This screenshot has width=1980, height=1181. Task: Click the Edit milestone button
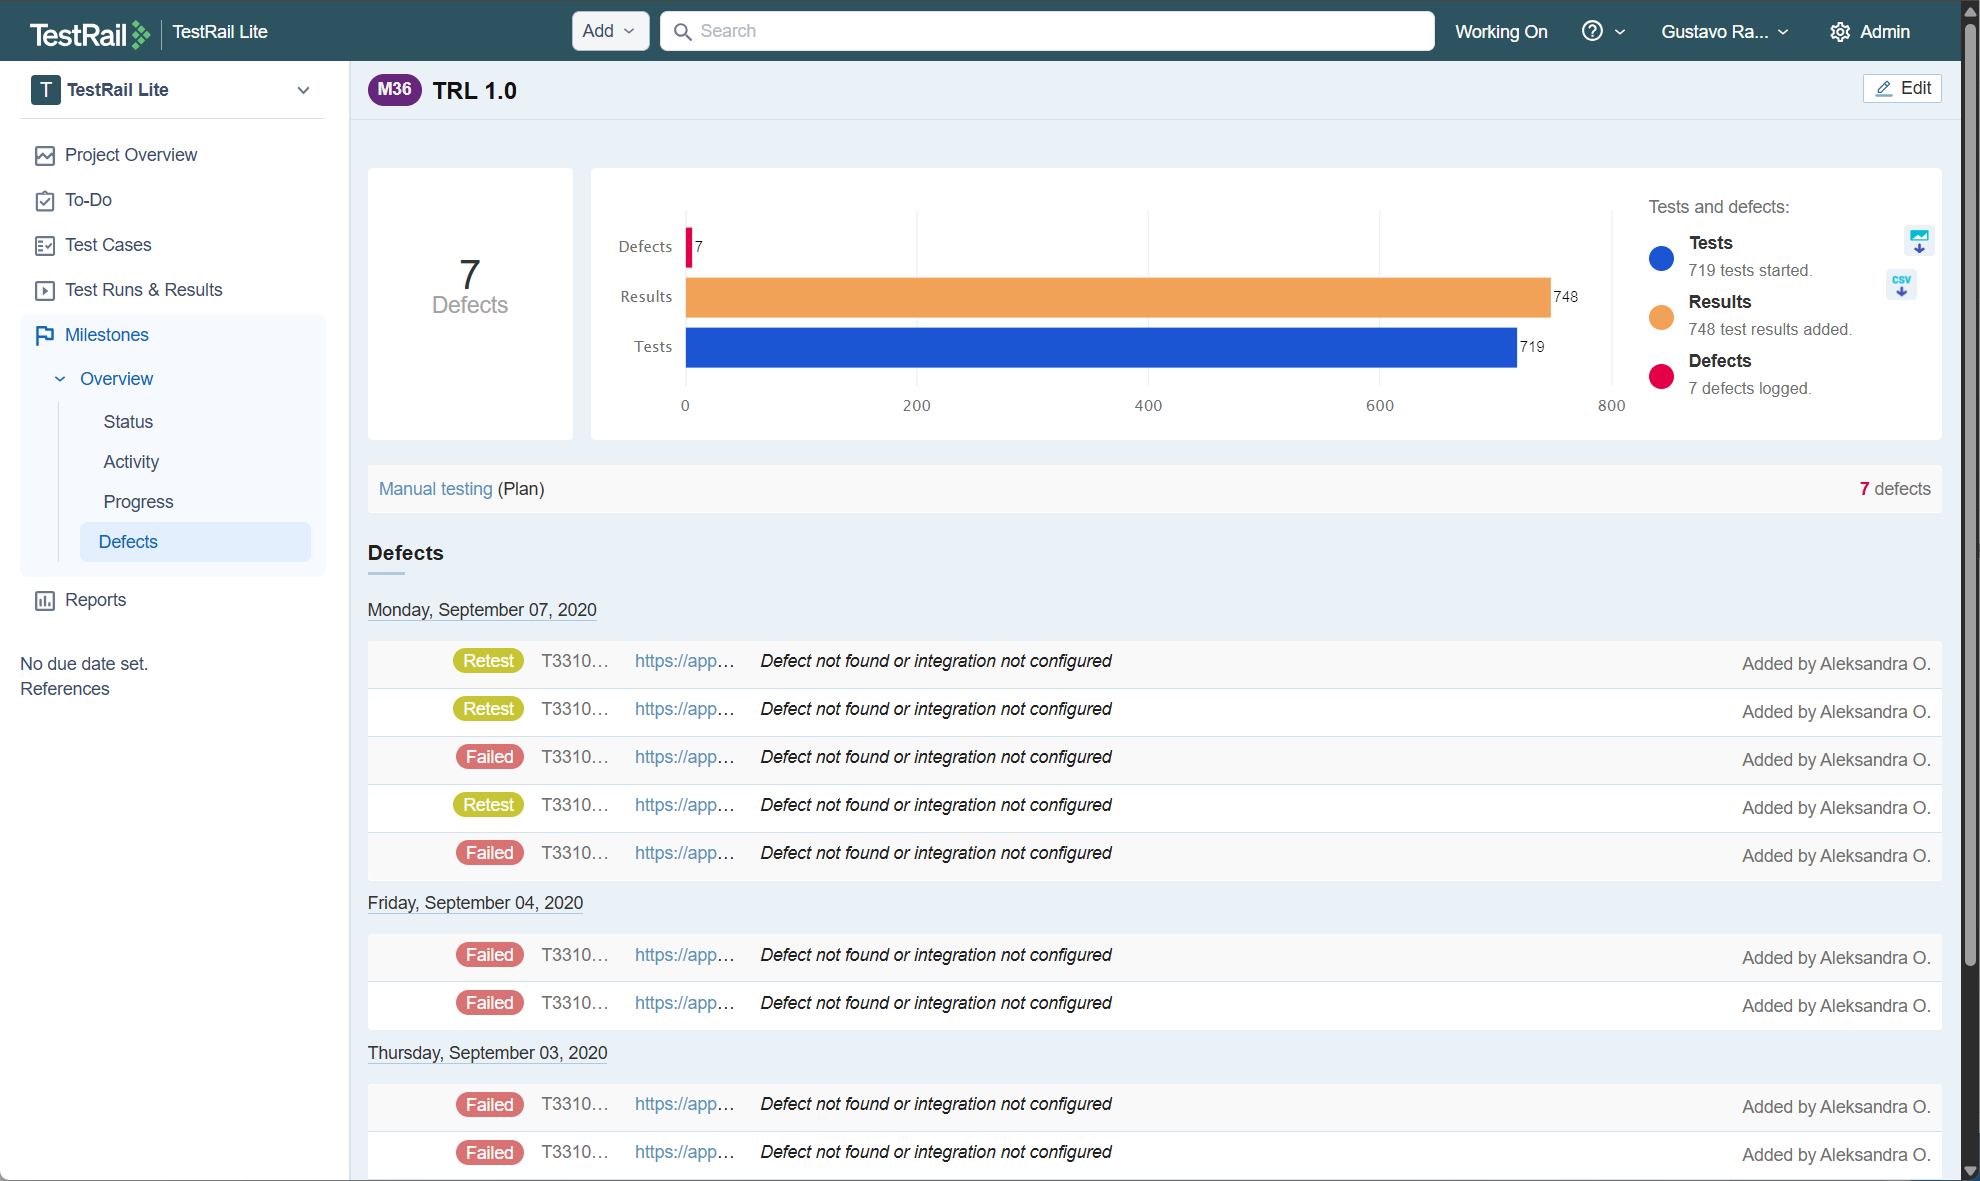pyautogui.click(x=1902, y=88)
